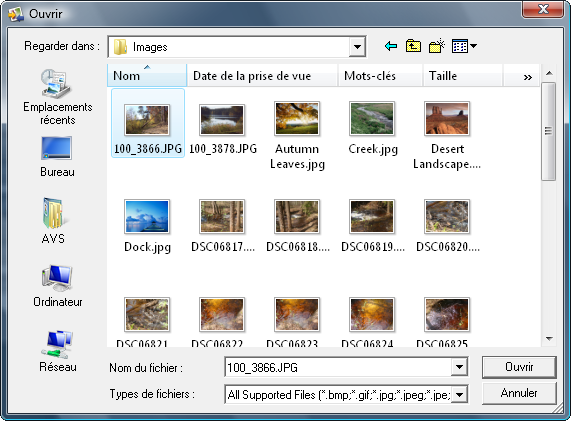Click the scroll down arrow of file list
The height and width of the screenshot is (421, 571).
click(549, 339)
